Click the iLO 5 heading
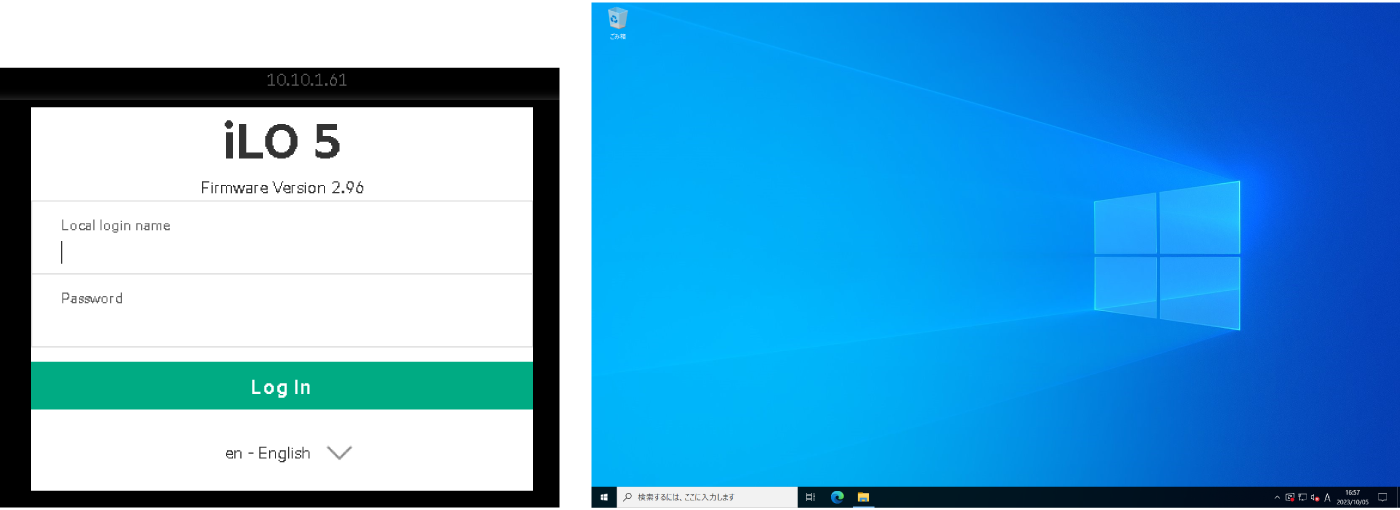 pyautogui.click(x=282, y=142)
